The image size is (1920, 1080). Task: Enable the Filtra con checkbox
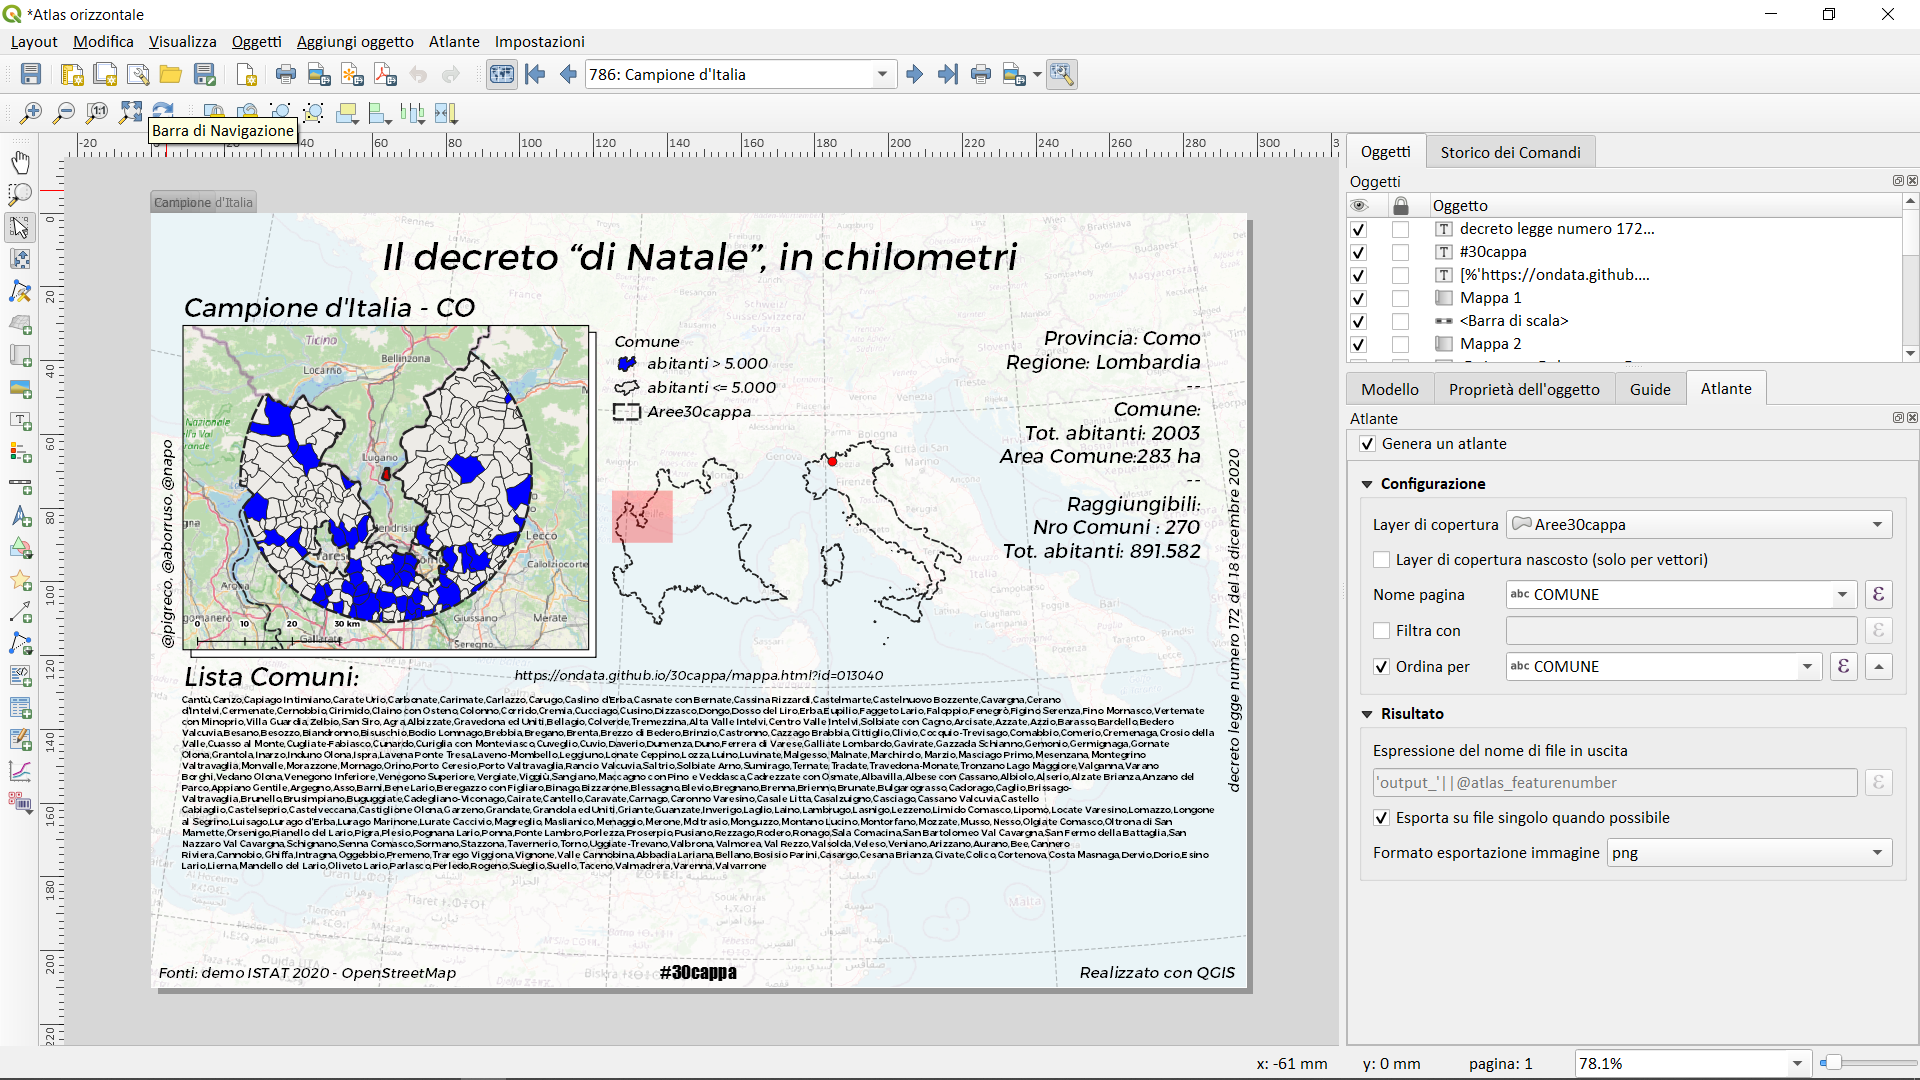(x=1382, y=631)
